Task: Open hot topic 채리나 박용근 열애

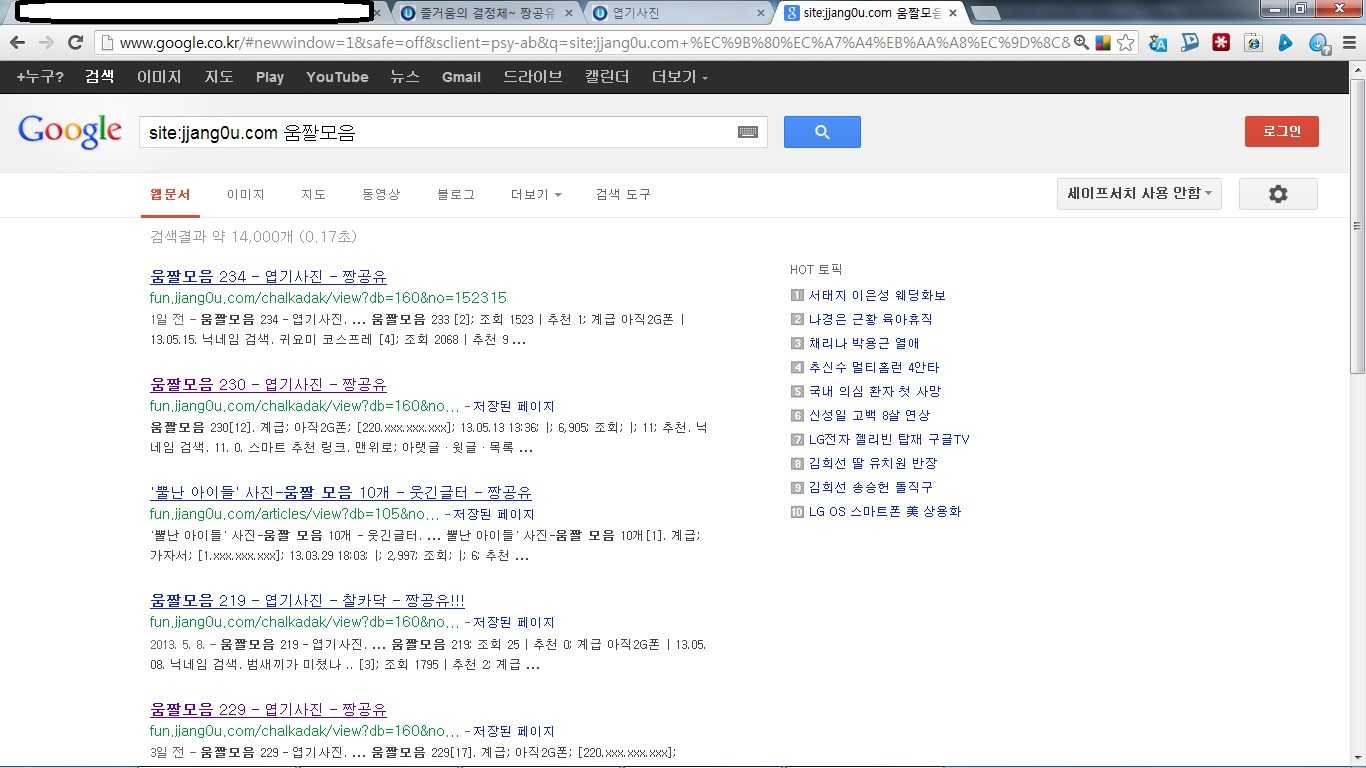Action: click(x=864, y=344)
